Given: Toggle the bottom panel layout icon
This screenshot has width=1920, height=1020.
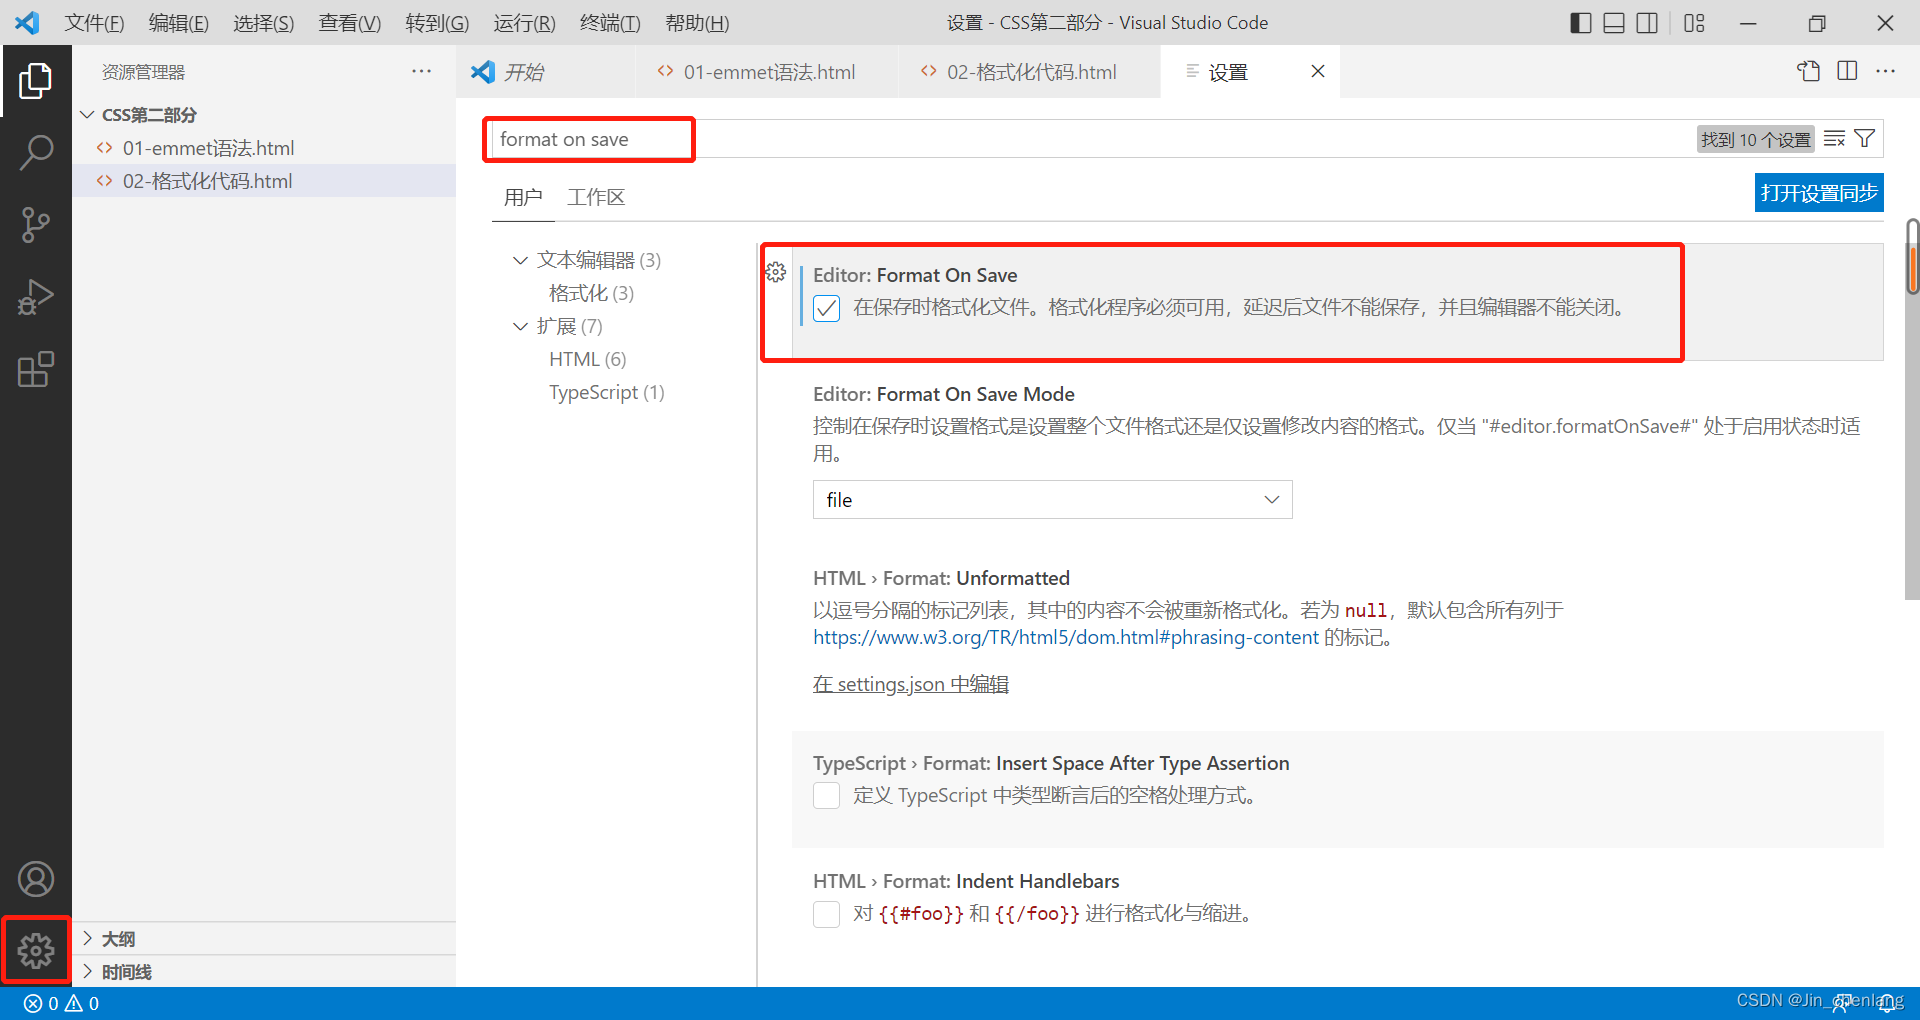Looking at the screenshot, I should click(1614, 22).
